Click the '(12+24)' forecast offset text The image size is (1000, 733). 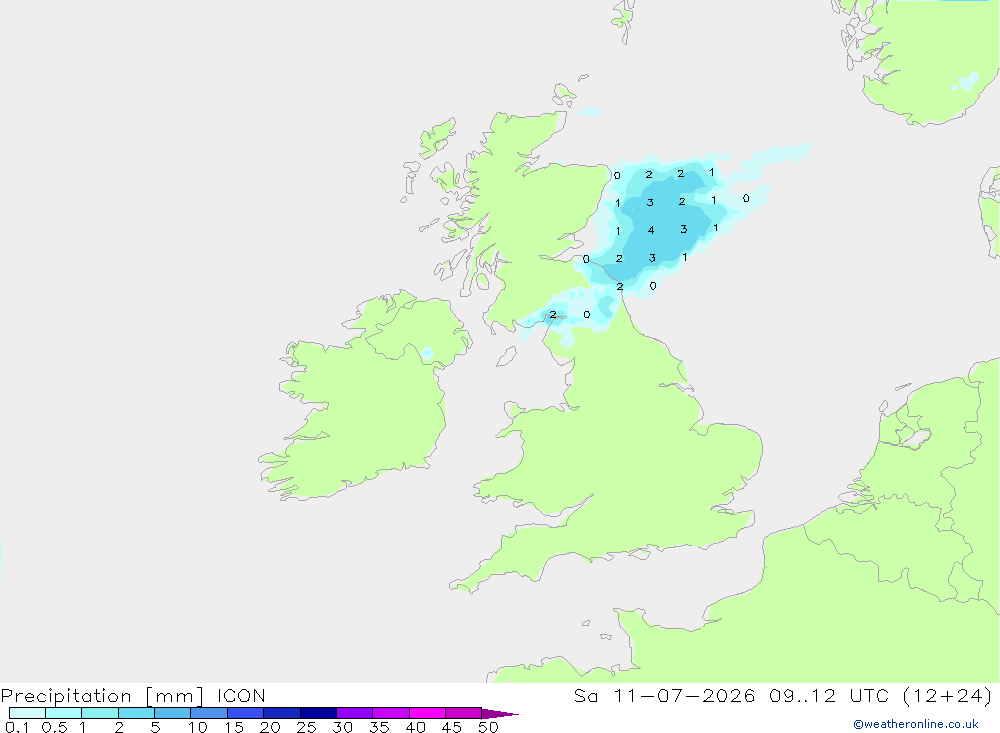948,695
